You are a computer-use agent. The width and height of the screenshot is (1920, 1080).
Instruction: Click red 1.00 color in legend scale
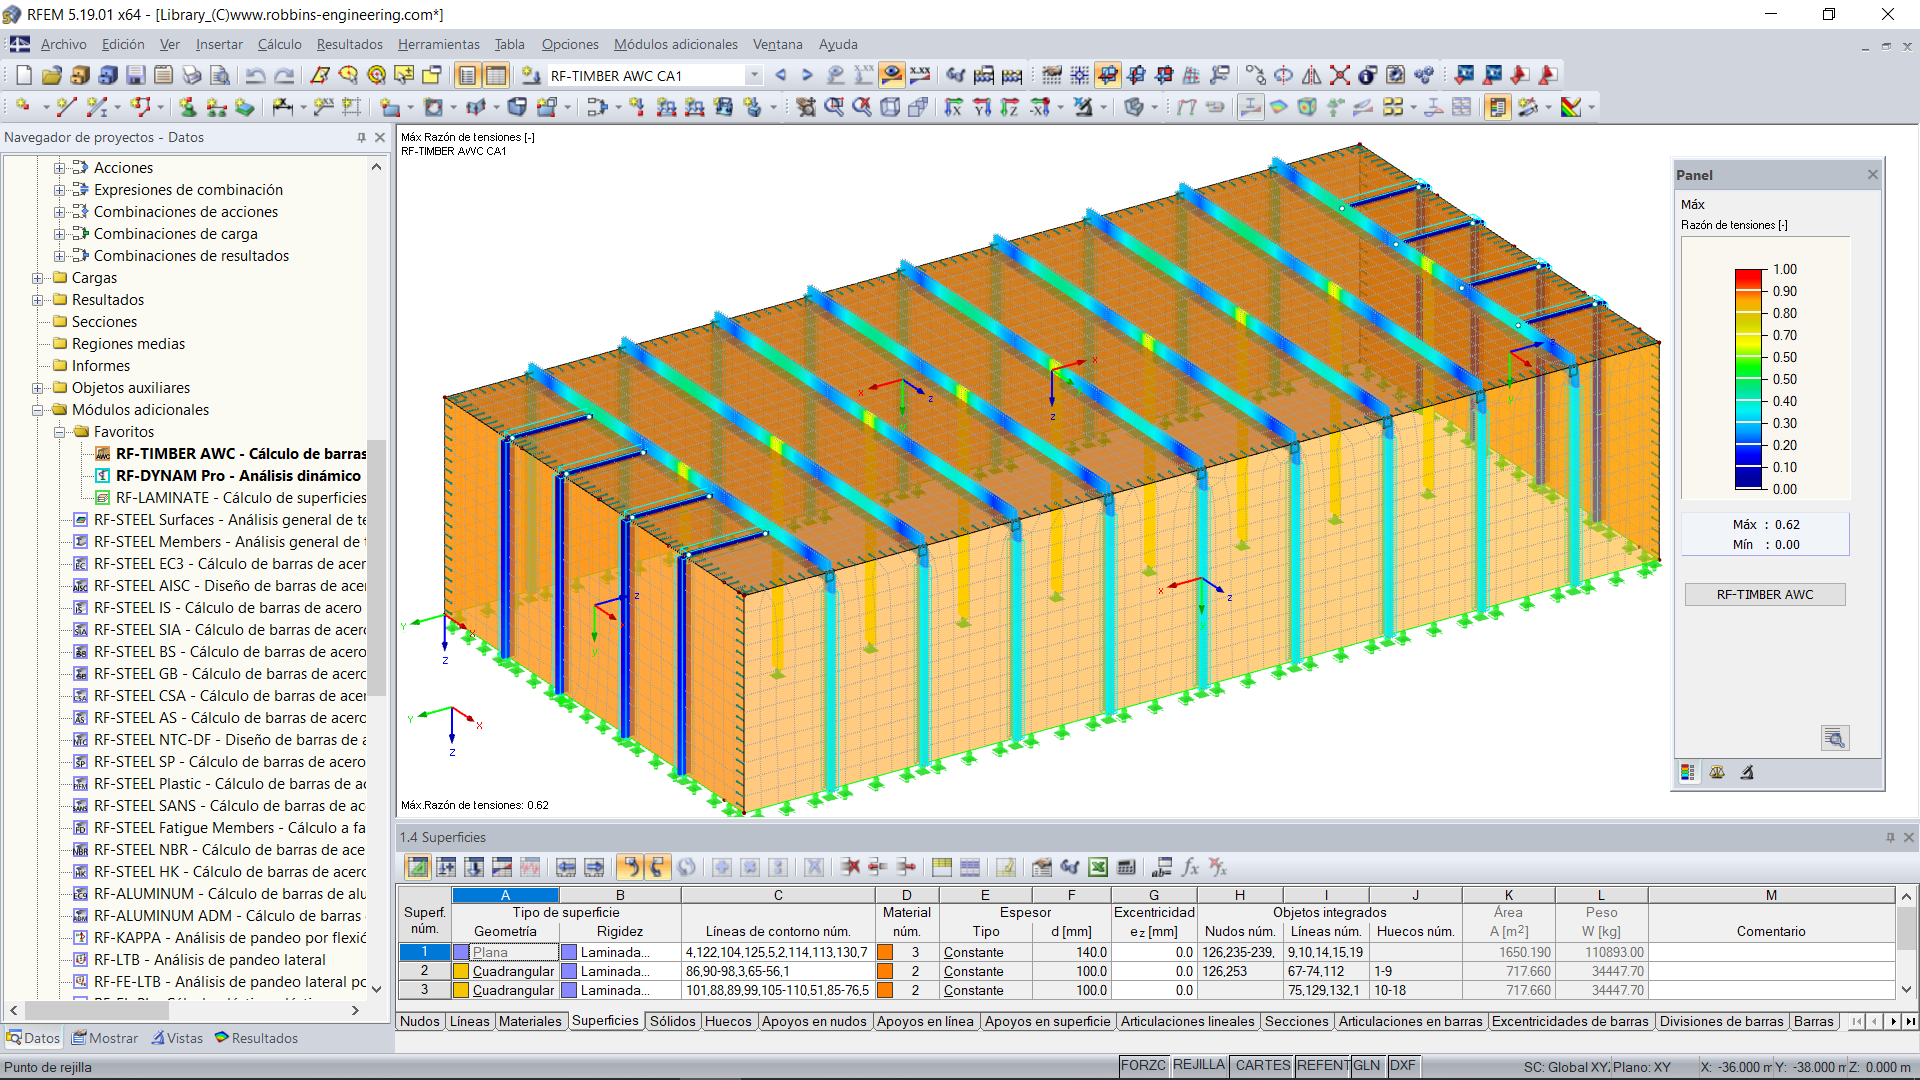click(x=1748, y=276)
